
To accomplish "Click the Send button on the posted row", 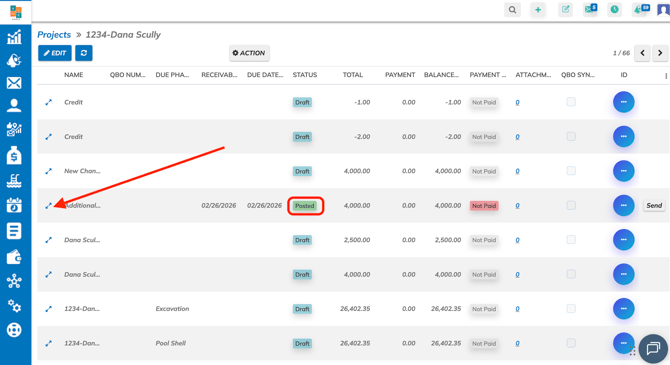I will (654, 206).
